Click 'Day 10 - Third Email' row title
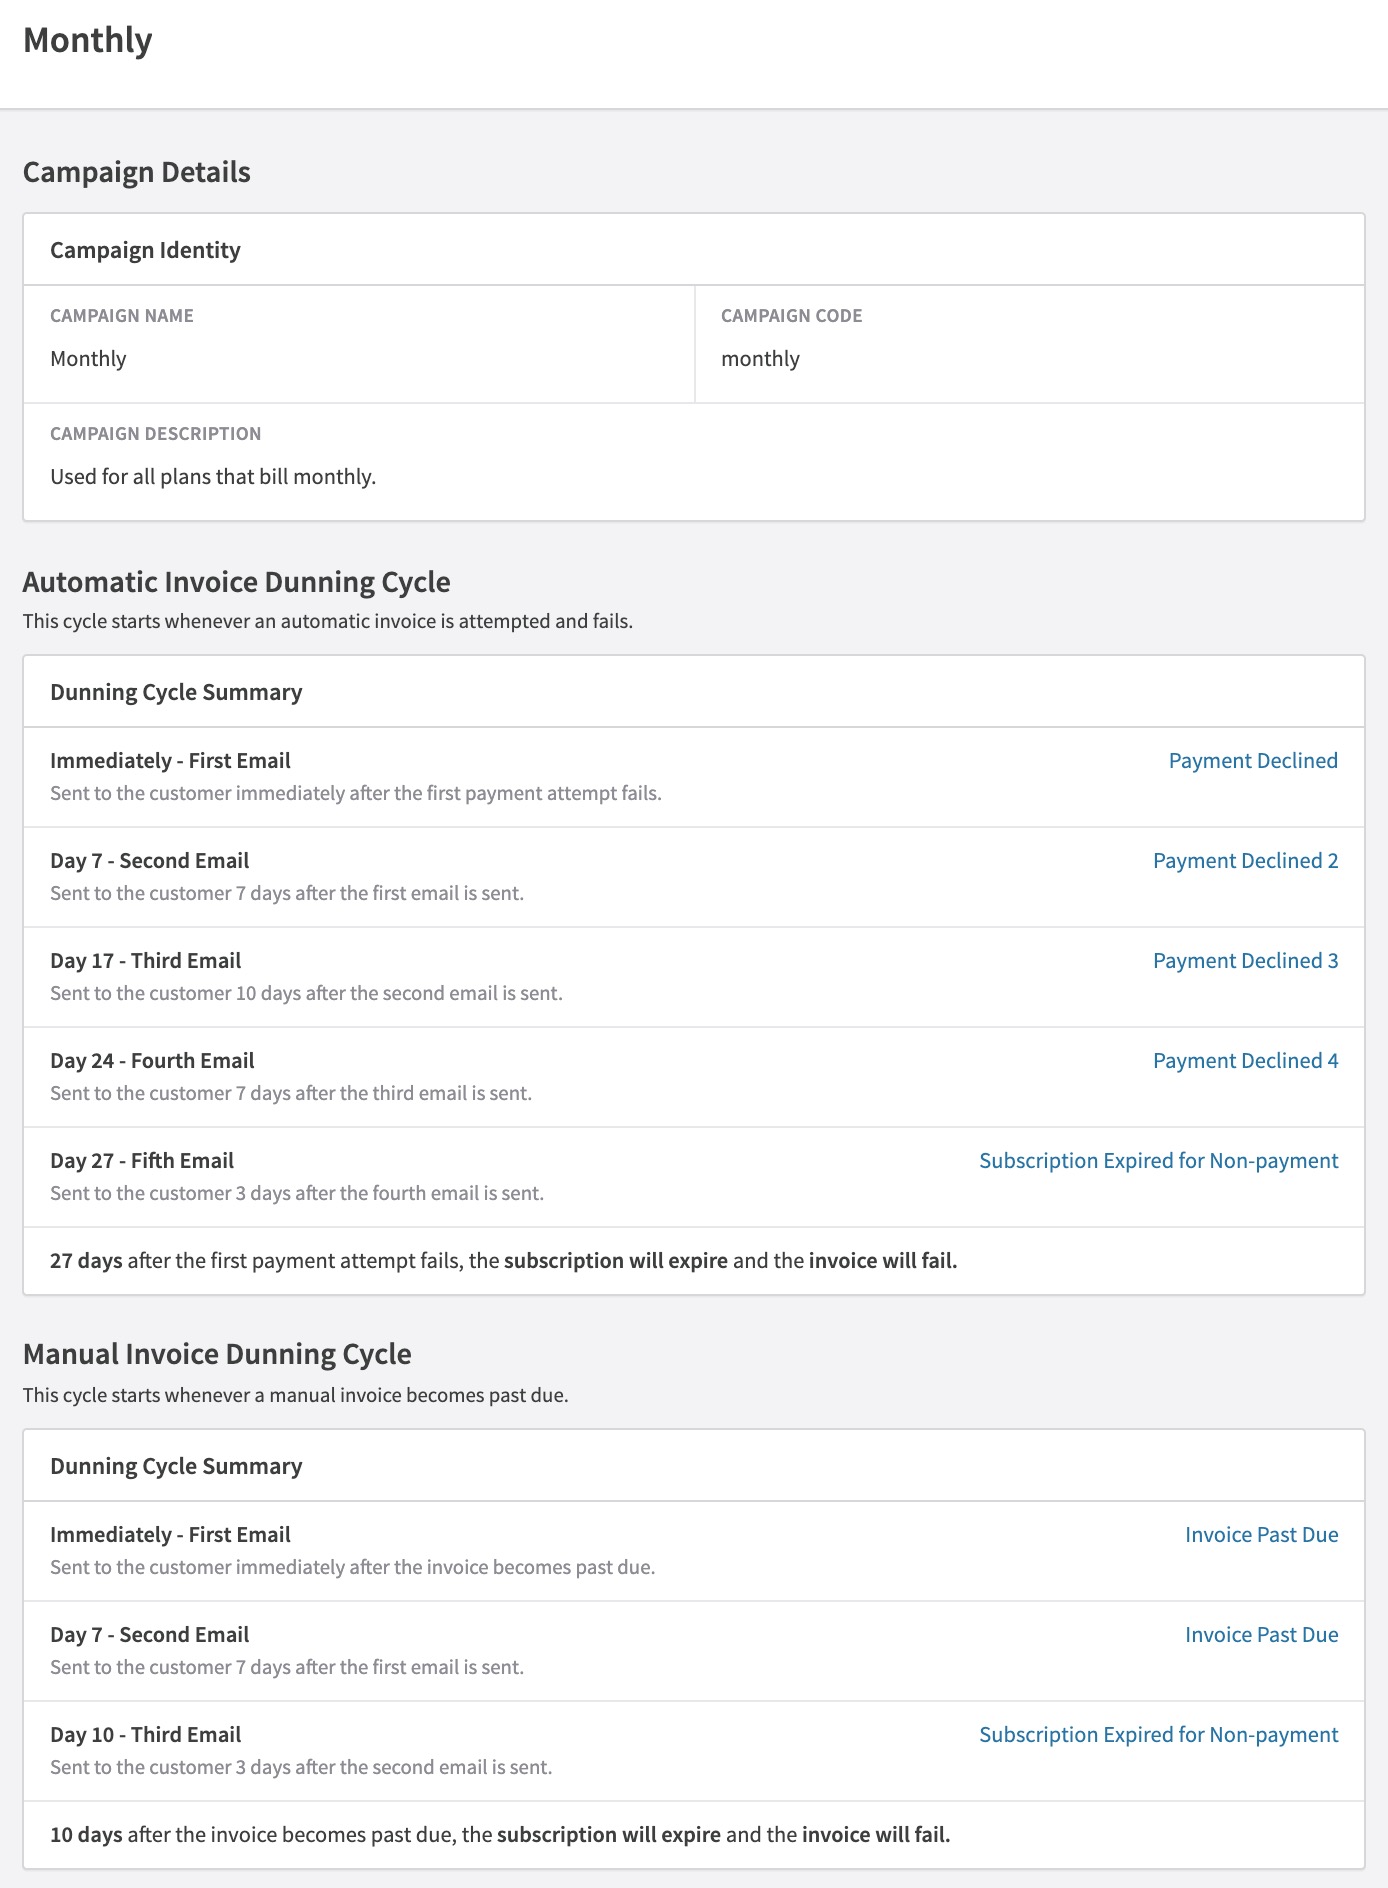This screenshot has width=1388, height=1888. (146, 1735)
